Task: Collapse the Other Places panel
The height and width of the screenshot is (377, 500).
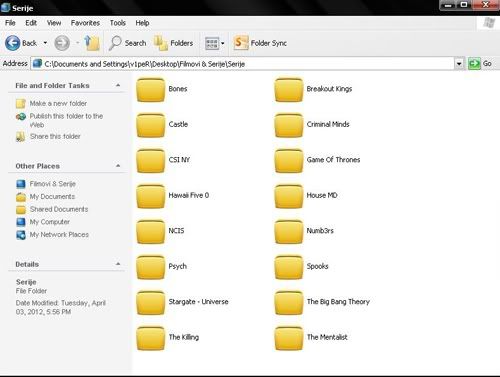Action: pos(118,166)
